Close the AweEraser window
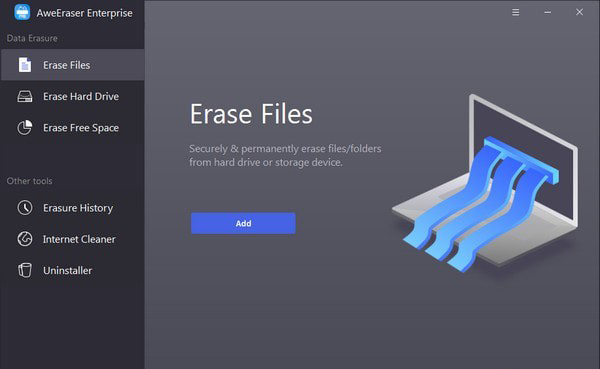This screenshot has width=600, height=369. tap(579, 12)
